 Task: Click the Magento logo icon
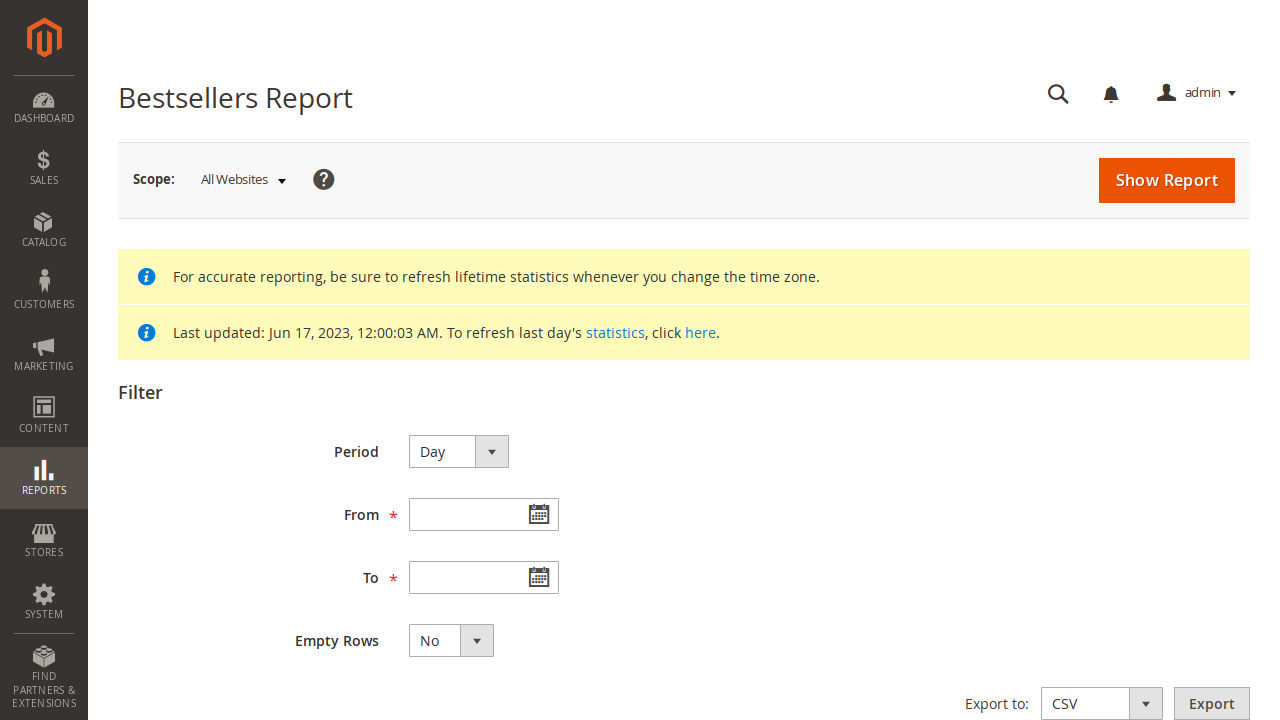[44, 38]
